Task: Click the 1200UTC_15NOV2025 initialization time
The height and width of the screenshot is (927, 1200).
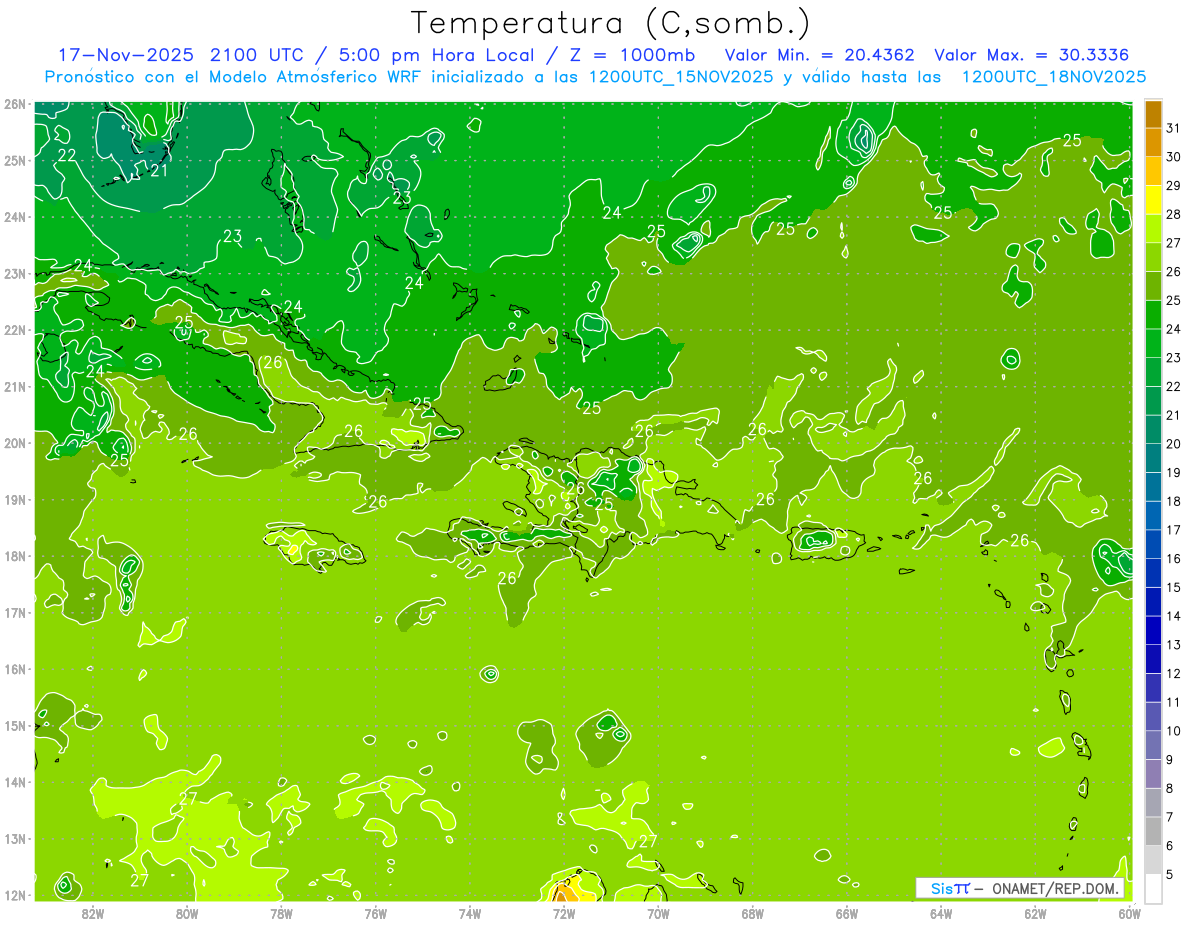Action: pos(681,76)
